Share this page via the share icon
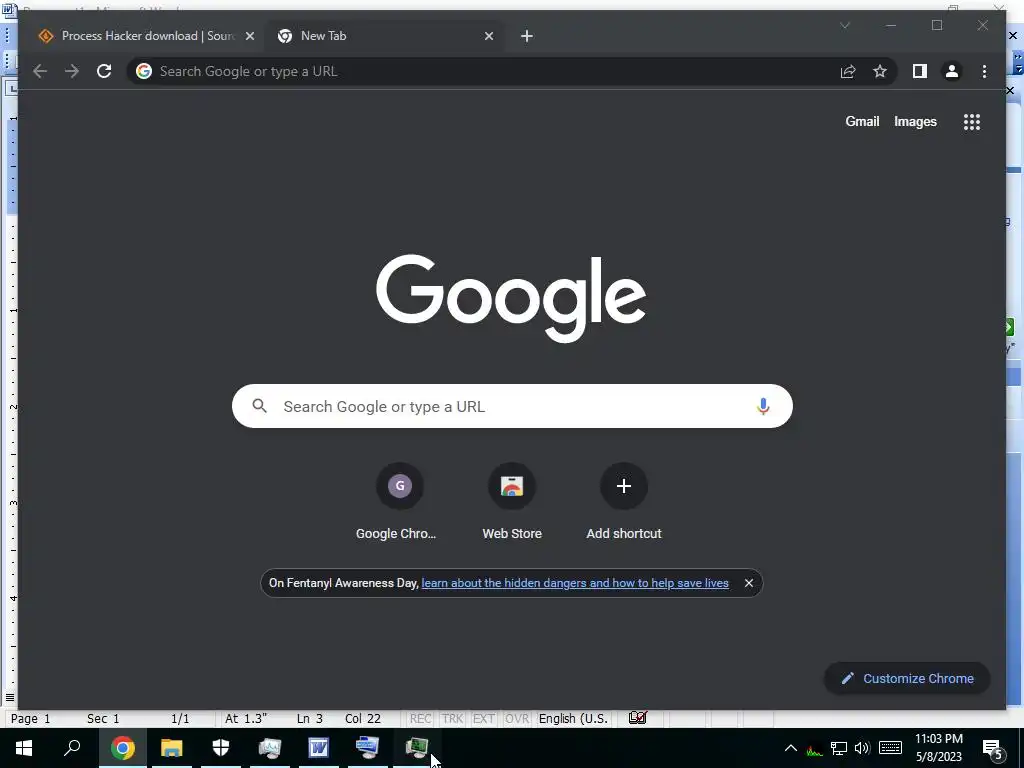The height and width of the screenshot is (768, 1024). click(x=848, y=71)
